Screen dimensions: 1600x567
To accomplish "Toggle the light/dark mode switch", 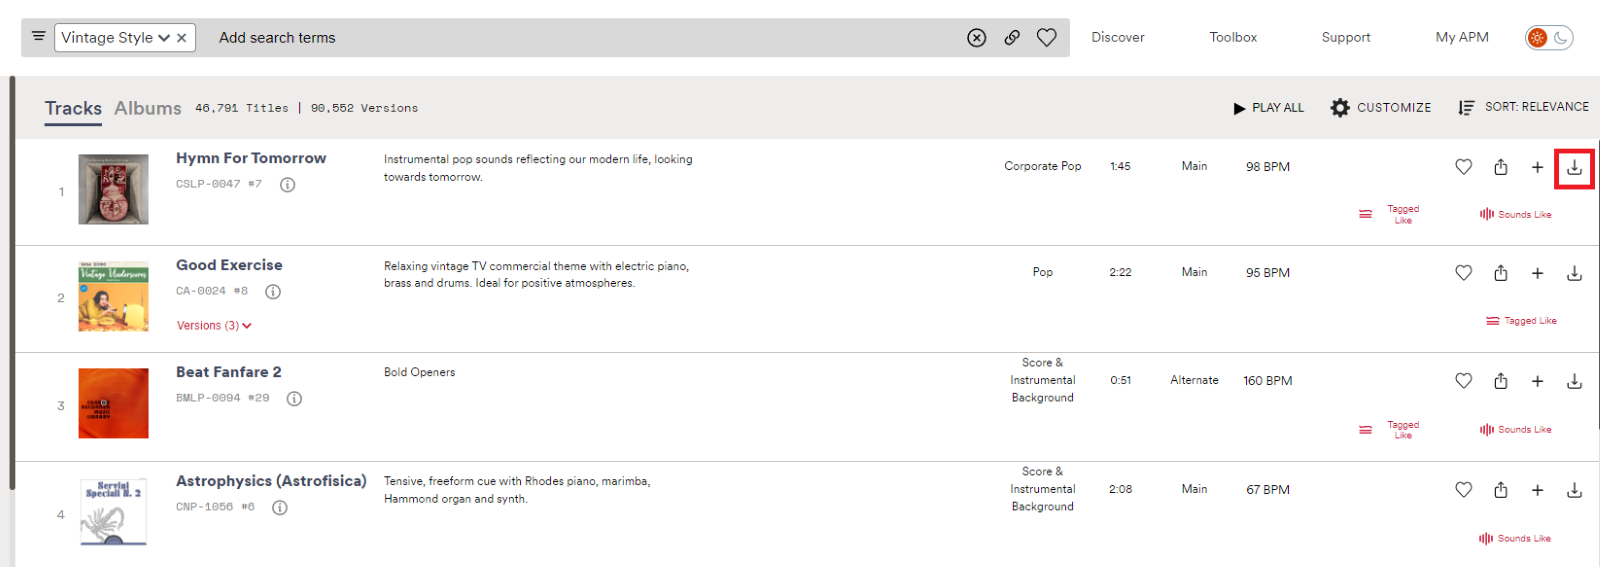I will pyautogui.click(x=1549, y=38).
